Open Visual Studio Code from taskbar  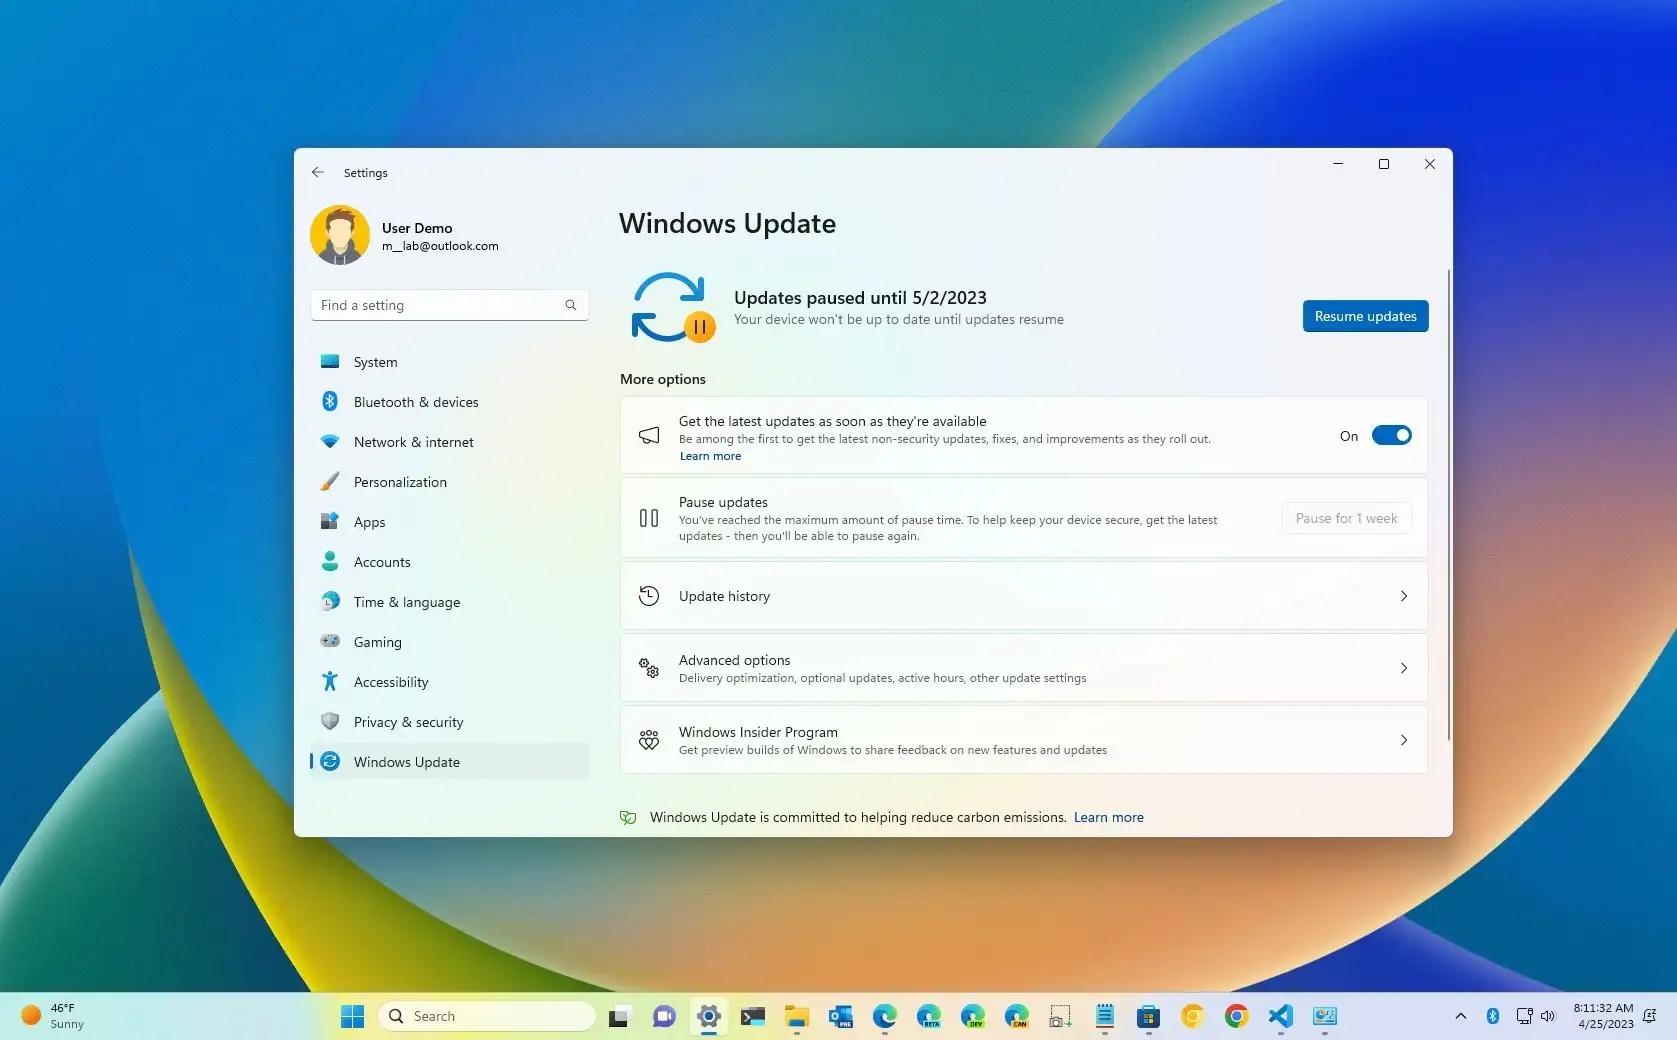(1280, 1016)
